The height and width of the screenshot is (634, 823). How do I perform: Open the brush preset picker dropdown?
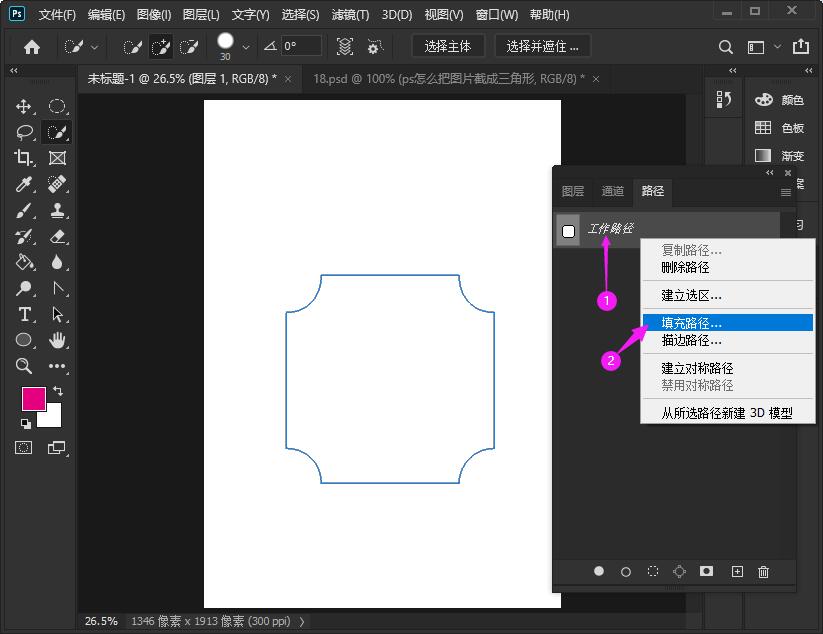point(244,47)
